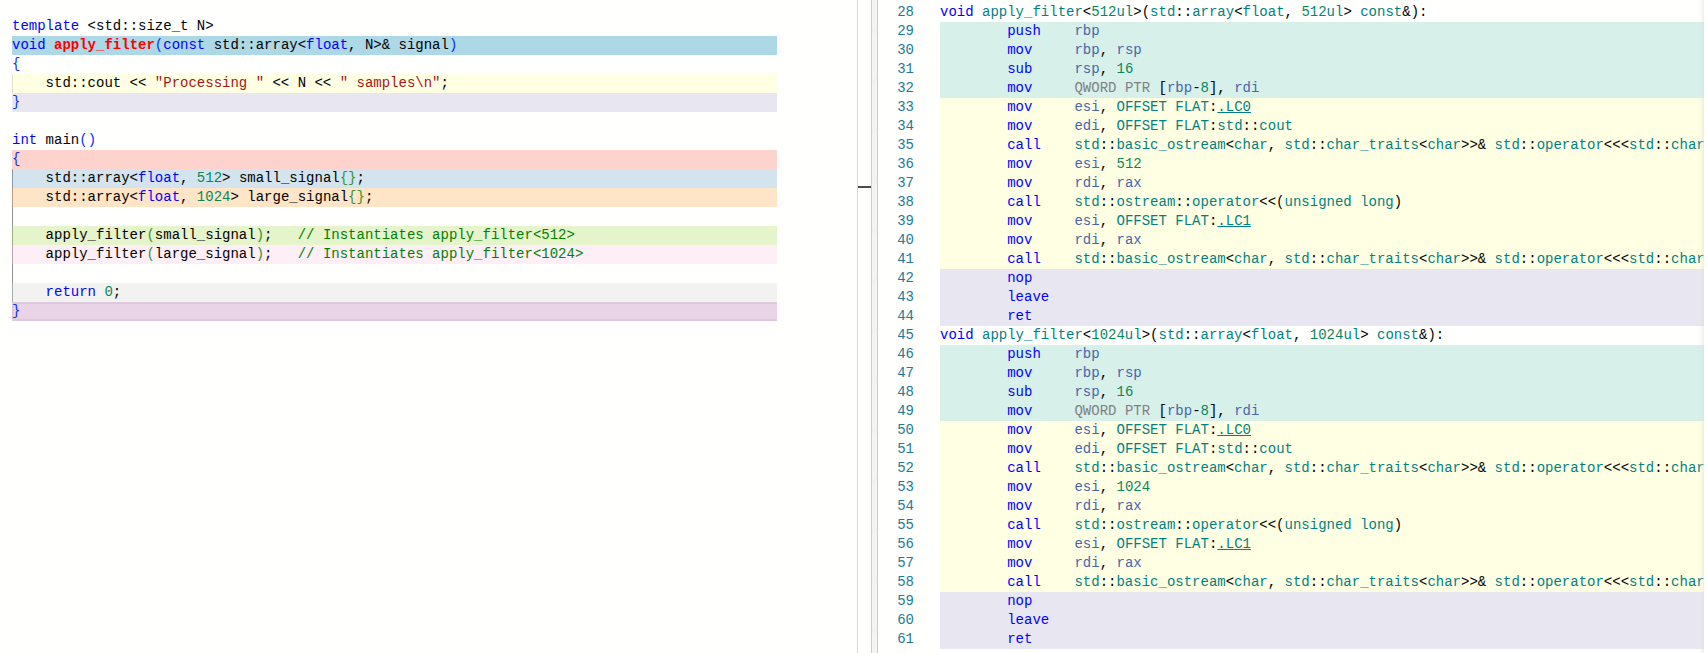Viewport: 1707px width, 653px height.
Task: Select the apply_filter(large_signal) call line
Action: pyautogui.click(x=158, y=254)
